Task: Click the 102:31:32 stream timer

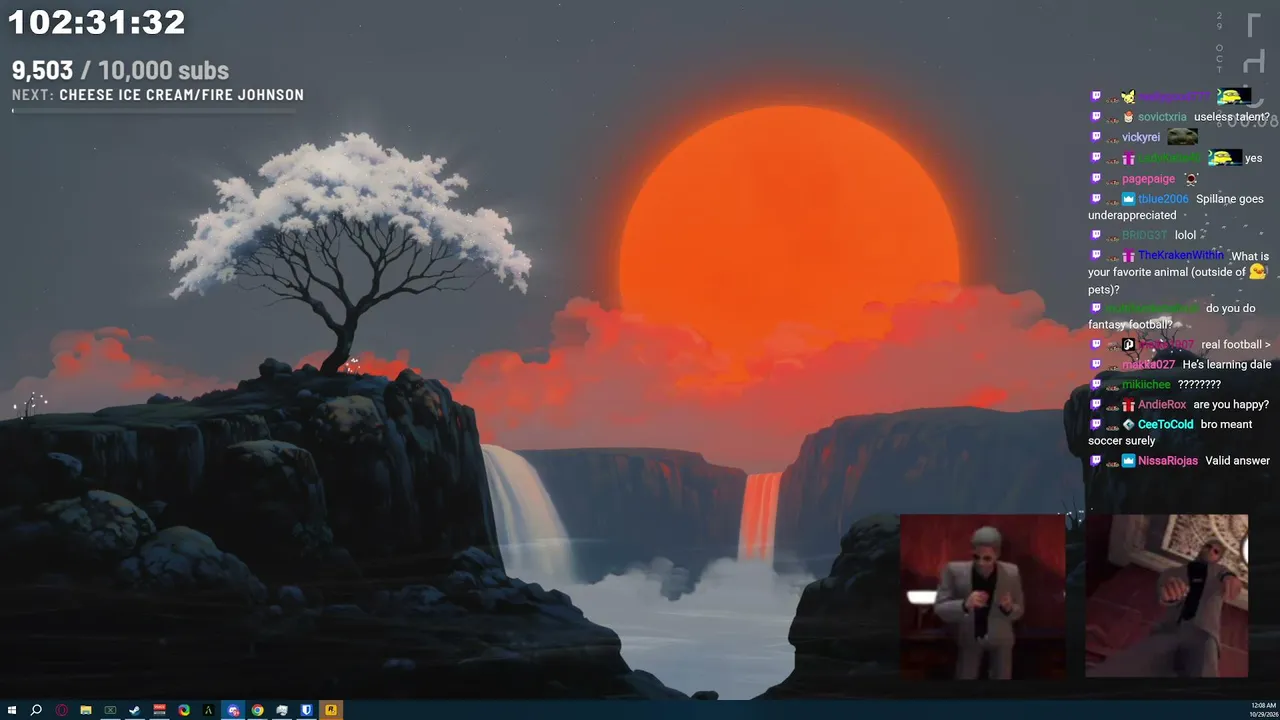Action: (x=97, y=23)
